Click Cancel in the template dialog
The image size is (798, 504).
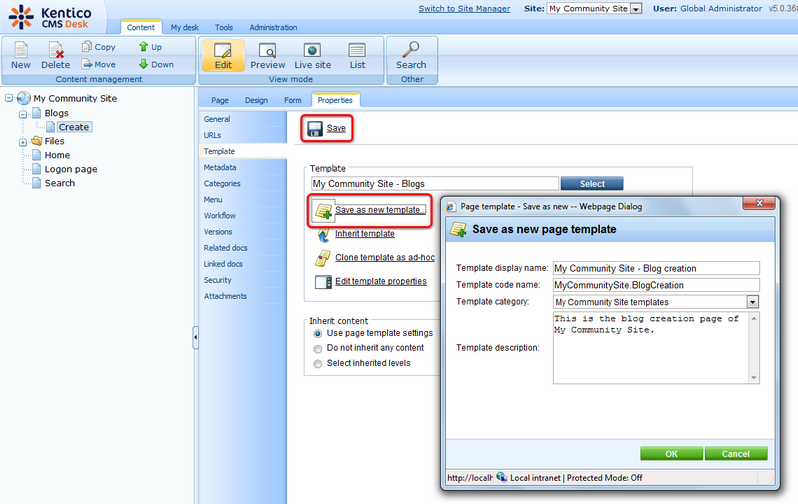coord(735,454)
